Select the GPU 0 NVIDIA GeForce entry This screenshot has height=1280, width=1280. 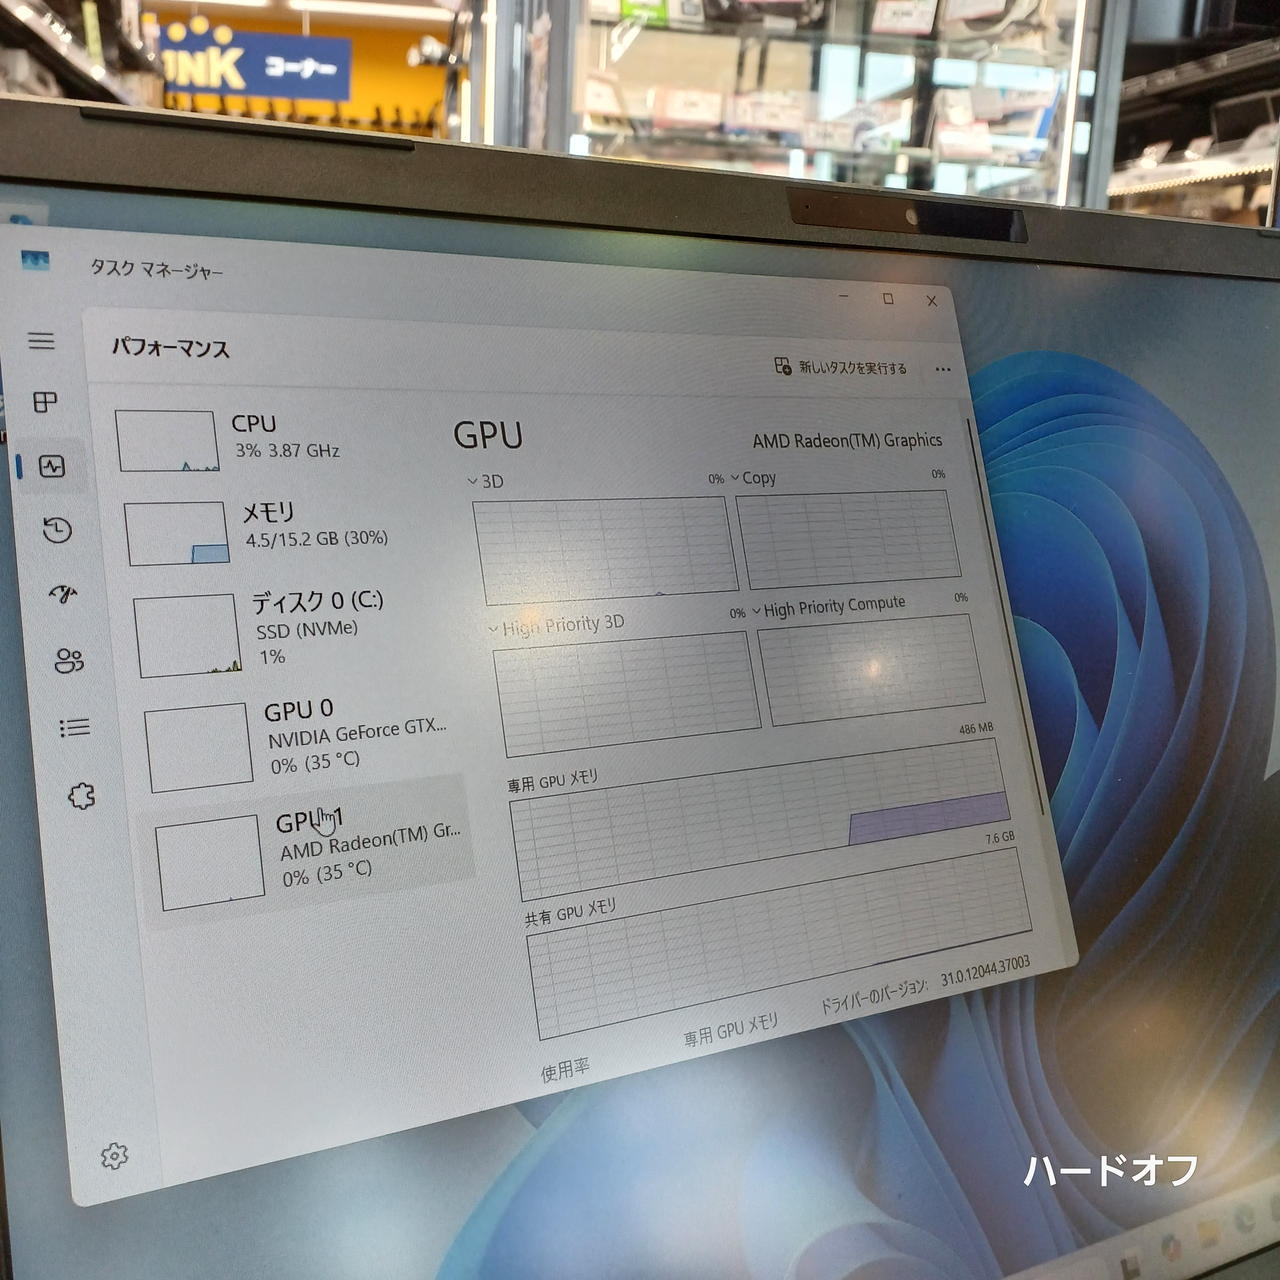pyautogui.click(x=302, y=745)
